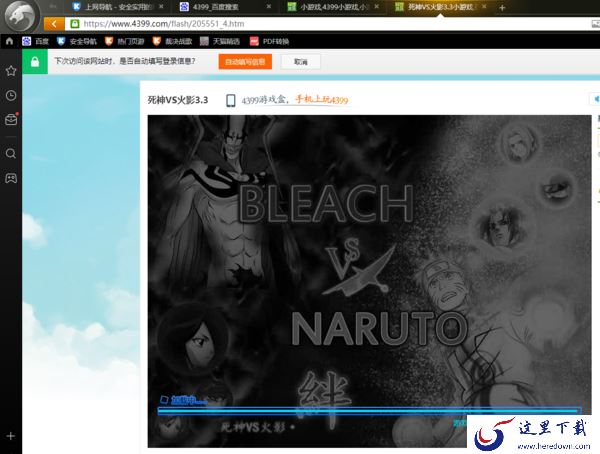The height and width of the screenshot is (454, 600).
Task: Open the 安全导航 bookmark
Action: (x=77, y=41)
